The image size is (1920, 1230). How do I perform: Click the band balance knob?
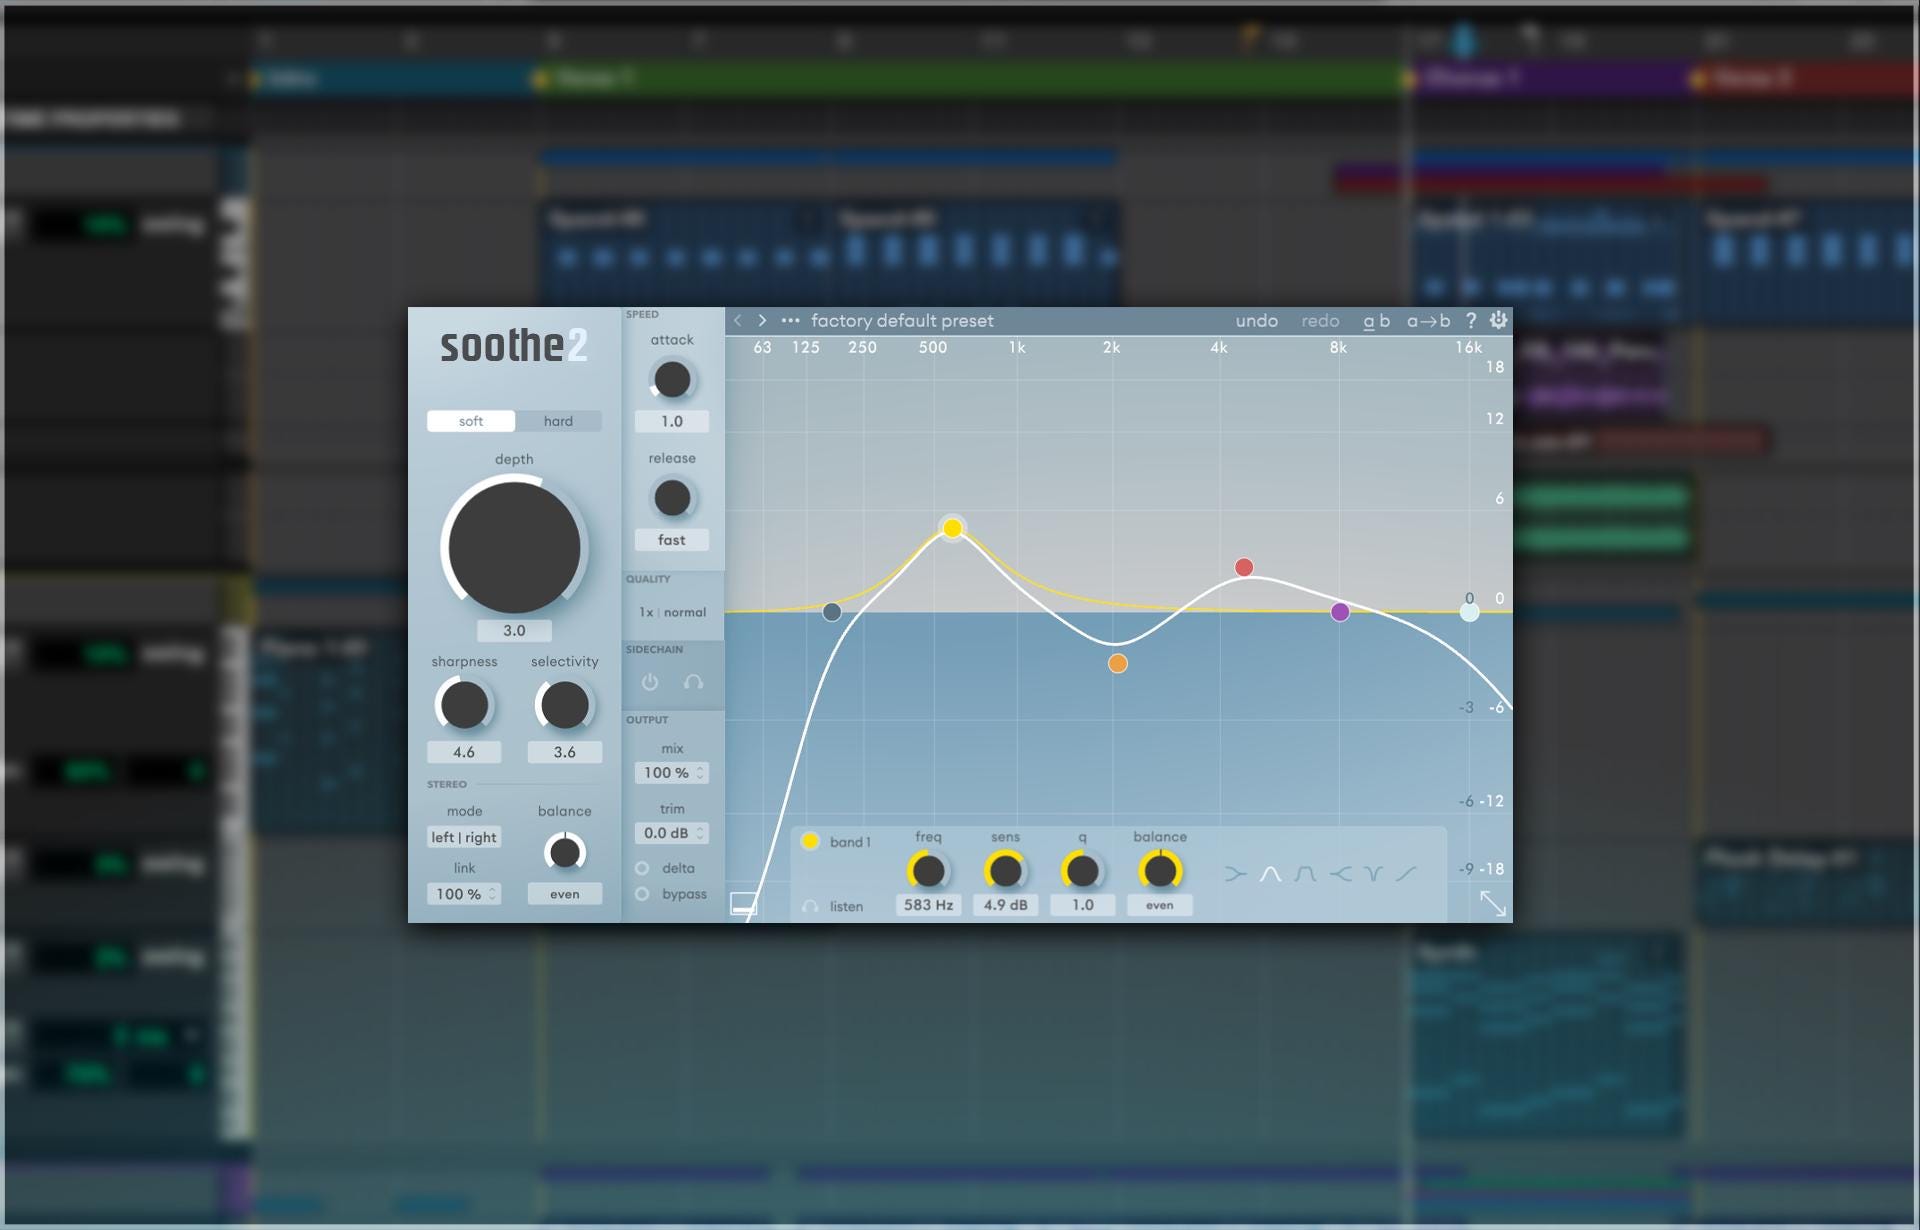tap(1160, 871)
